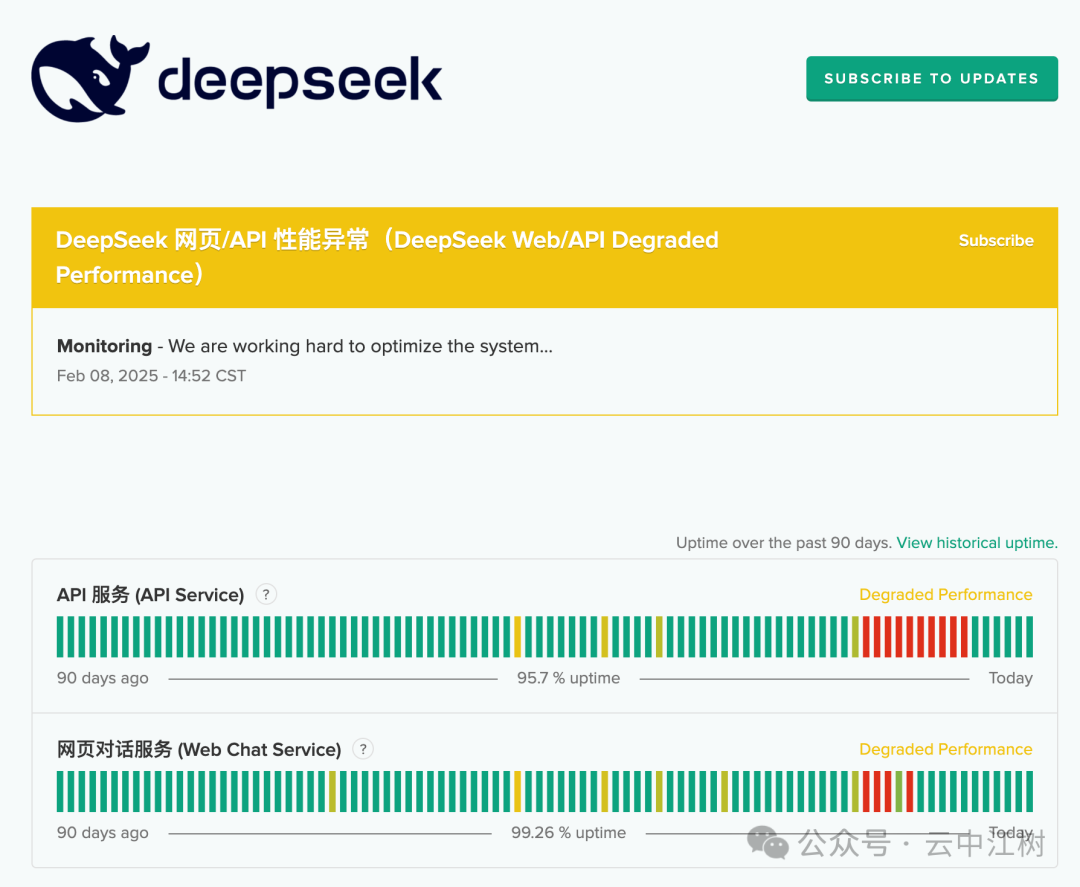This screenshot has height=887, width=1080.
Task: Click the deepseek wordmark text
Action: [300, 82]
